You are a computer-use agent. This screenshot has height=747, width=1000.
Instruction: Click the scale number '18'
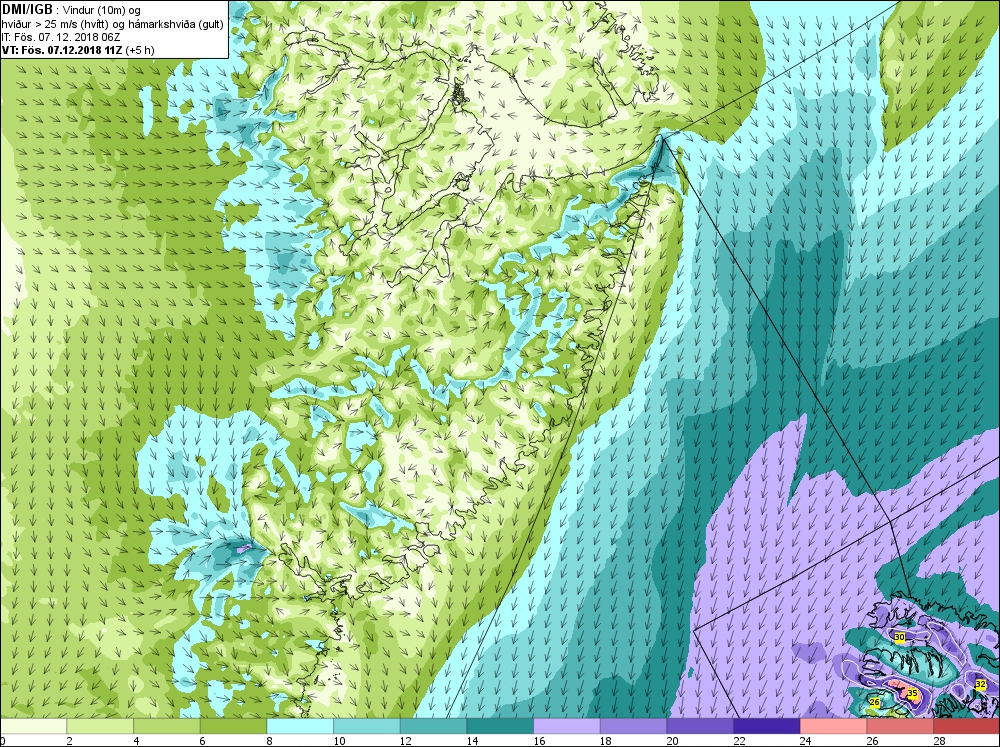pyautogui.click(x=606, y=741)
